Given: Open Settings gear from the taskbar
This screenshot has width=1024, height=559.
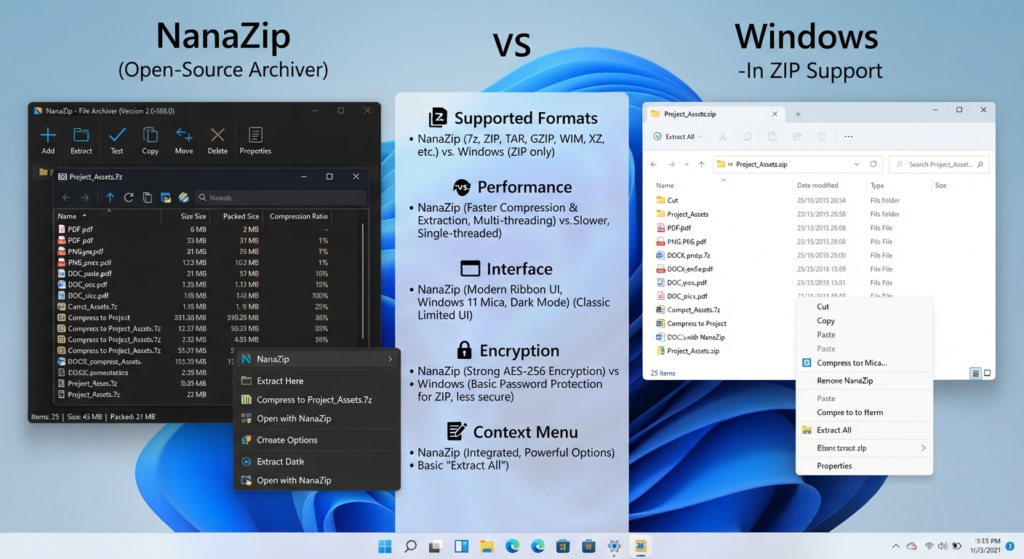Looking at the screenshot, I should (x=614, y=546).
